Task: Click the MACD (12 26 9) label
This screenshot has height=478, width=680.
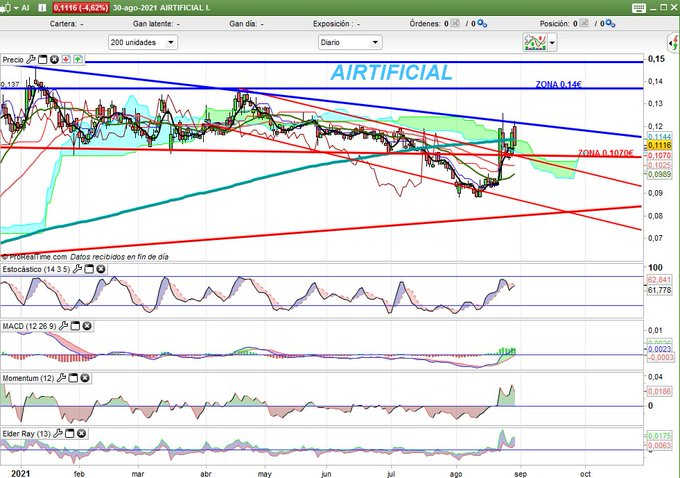Action: point(29,326)
